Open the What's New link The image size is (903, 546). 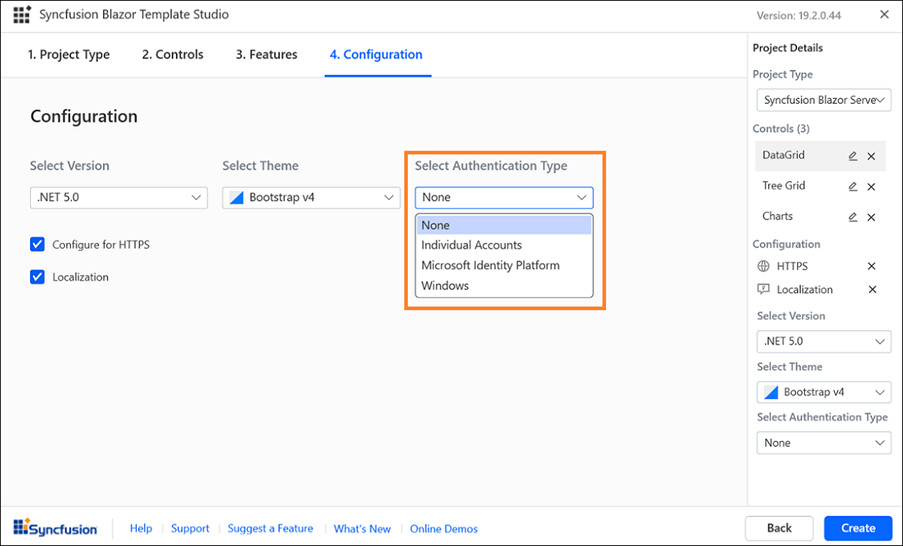click(x=362, y=528)
